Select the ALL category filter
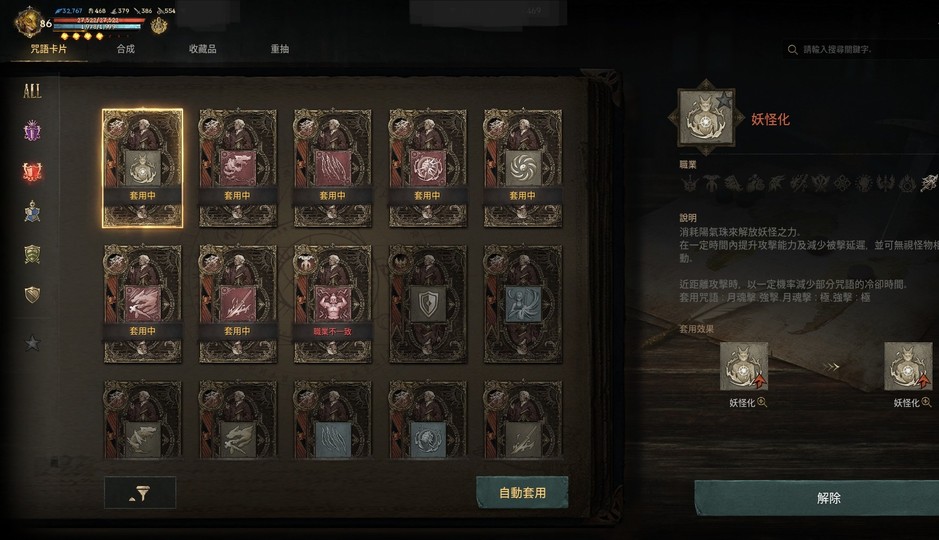The height and width of the screenshot is (540, 939). (32, 91)
